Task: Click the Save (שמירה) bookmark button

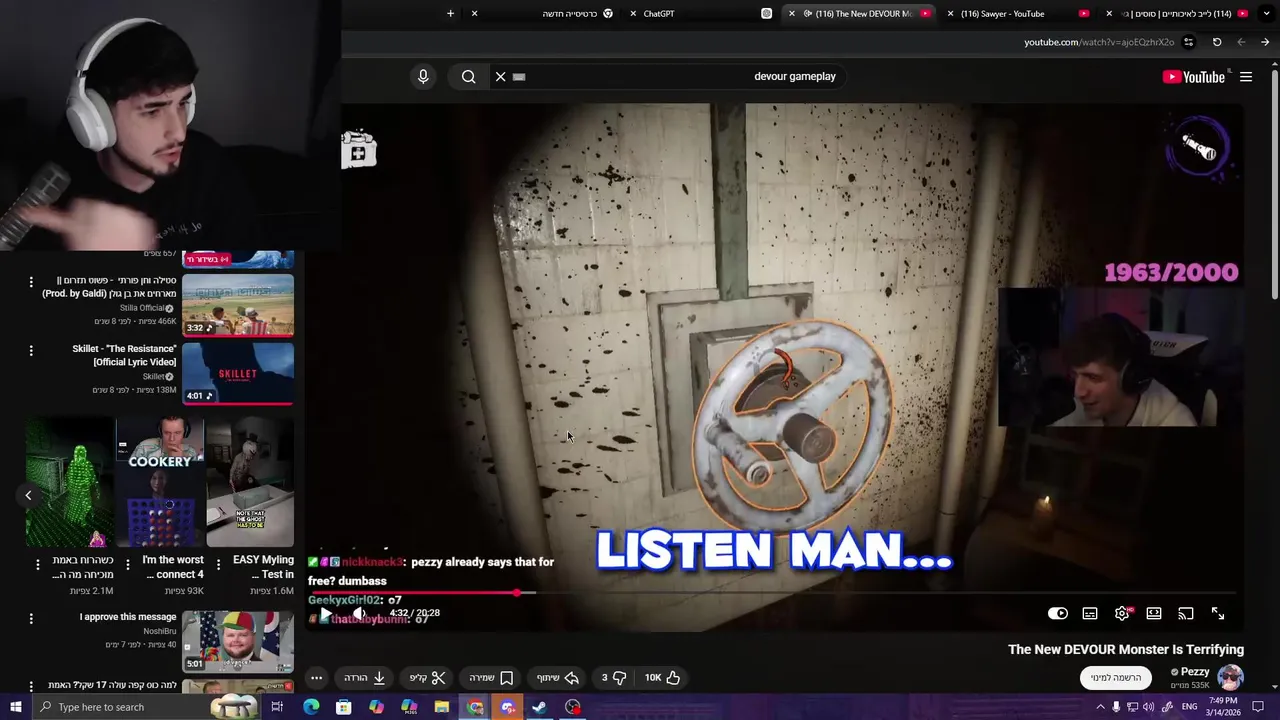Action: [492, 677]
